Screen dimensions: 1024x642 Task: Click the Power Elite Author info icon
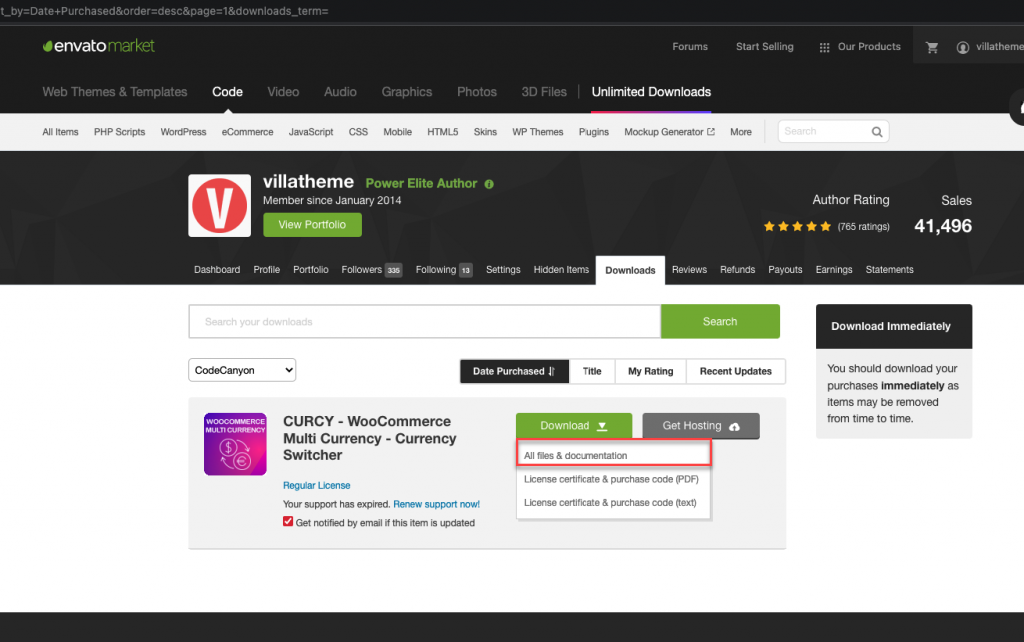(x=489, y=184)
